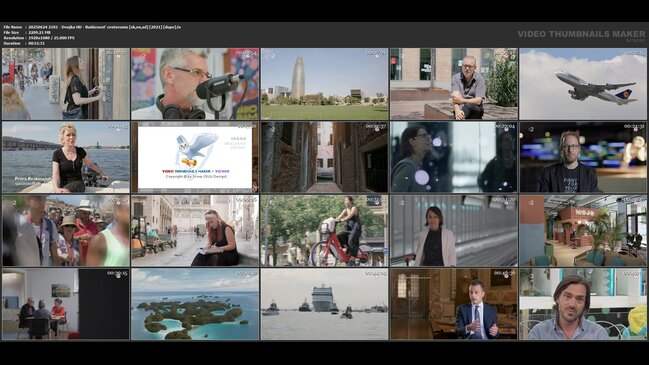Open the colorful cafe interior thumbnail
Viewport: 649px width, 365px height.
(583, 231)
